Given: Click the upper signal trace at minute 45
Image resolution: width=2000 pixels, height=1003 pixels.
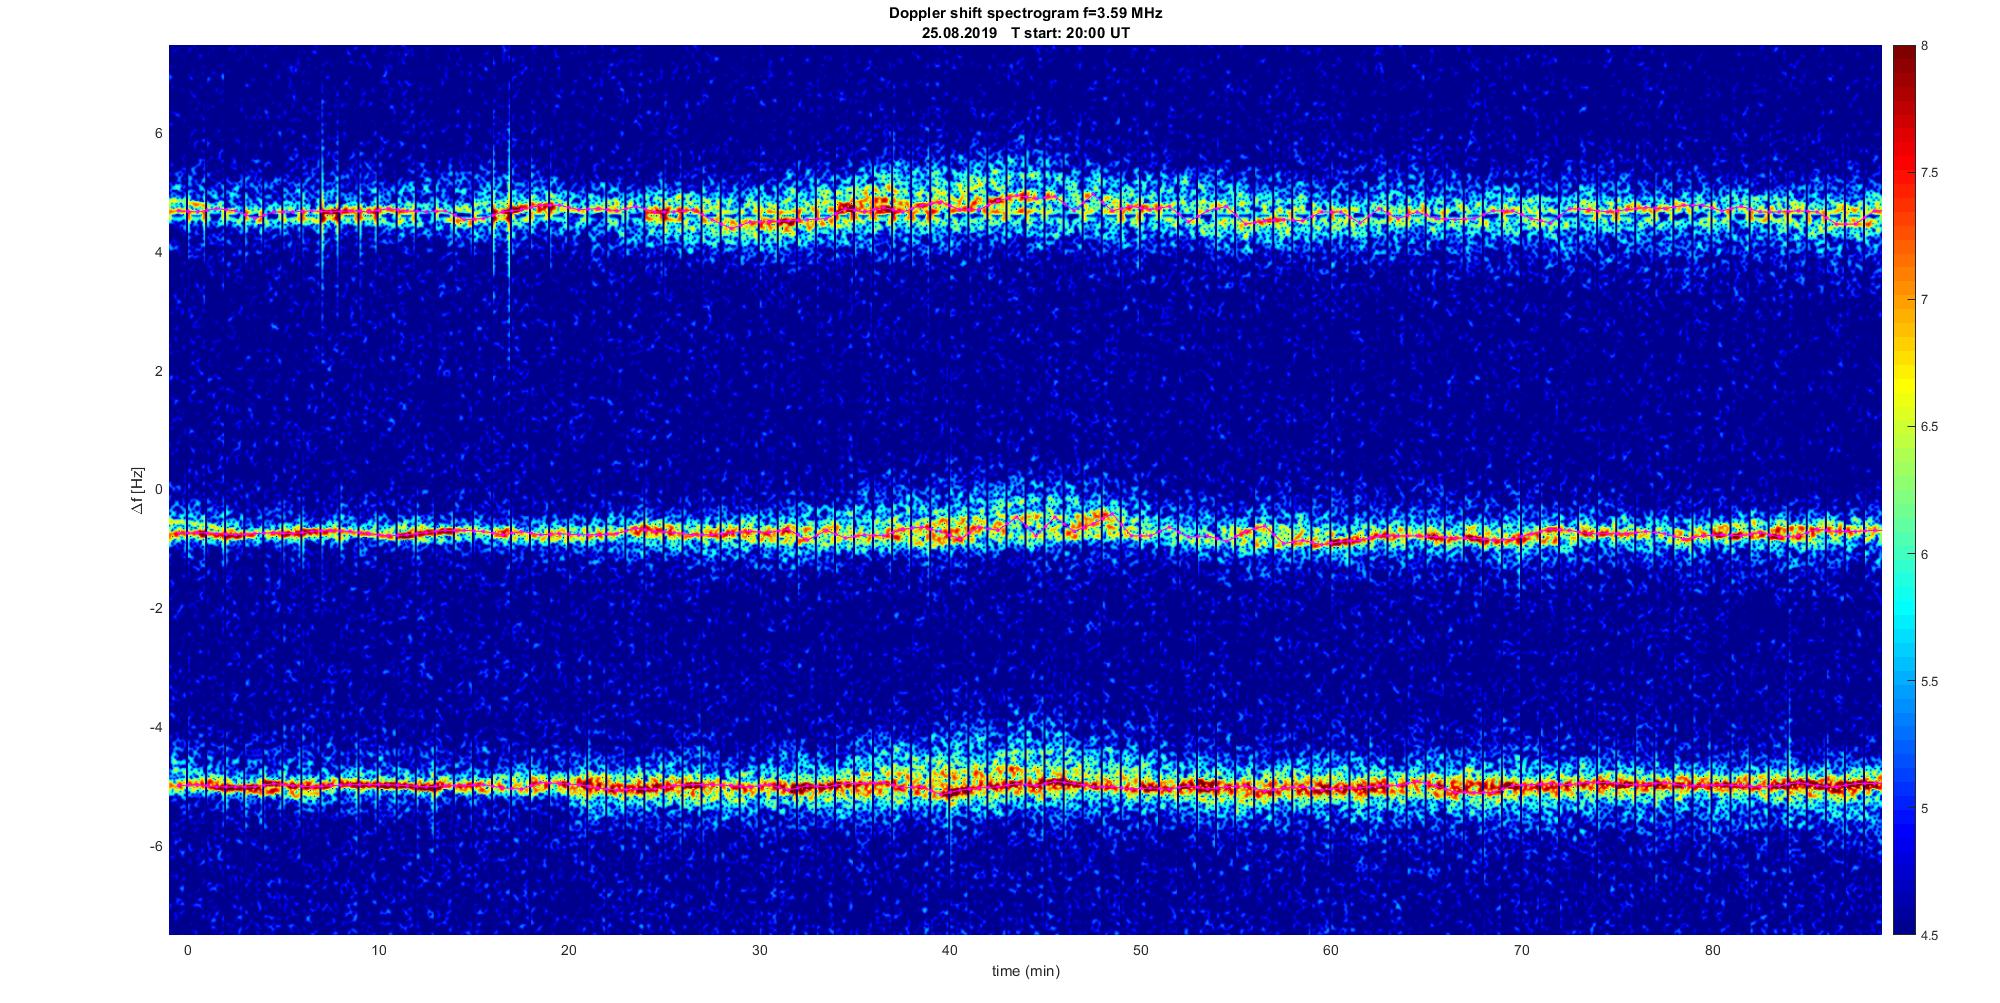Looking at the screenshot, I should point(1045,196).
